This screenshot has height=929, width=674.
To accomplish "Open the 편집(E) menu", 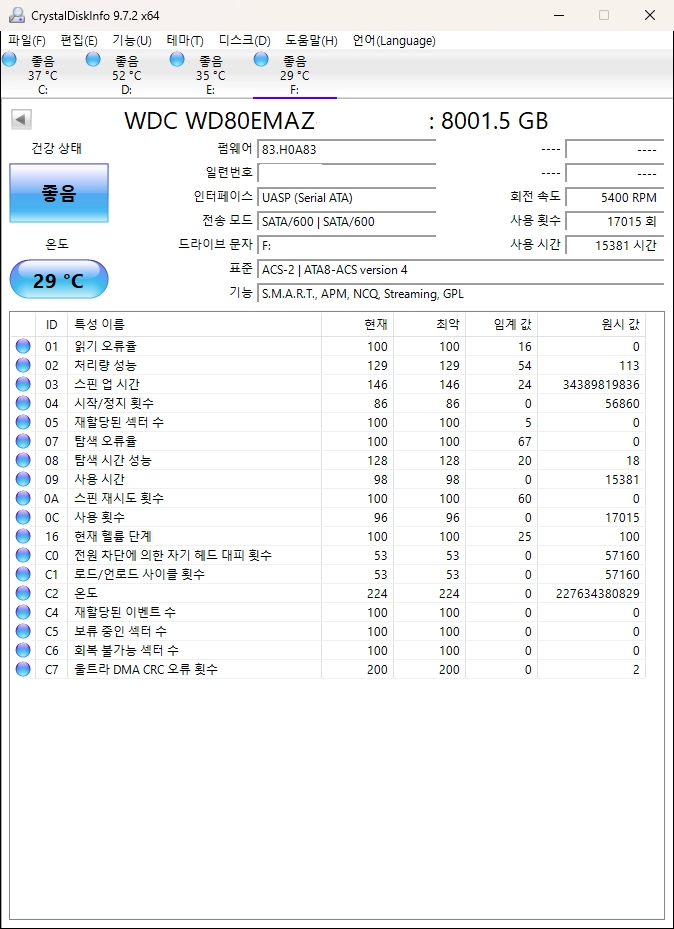I will click(79, 41).
